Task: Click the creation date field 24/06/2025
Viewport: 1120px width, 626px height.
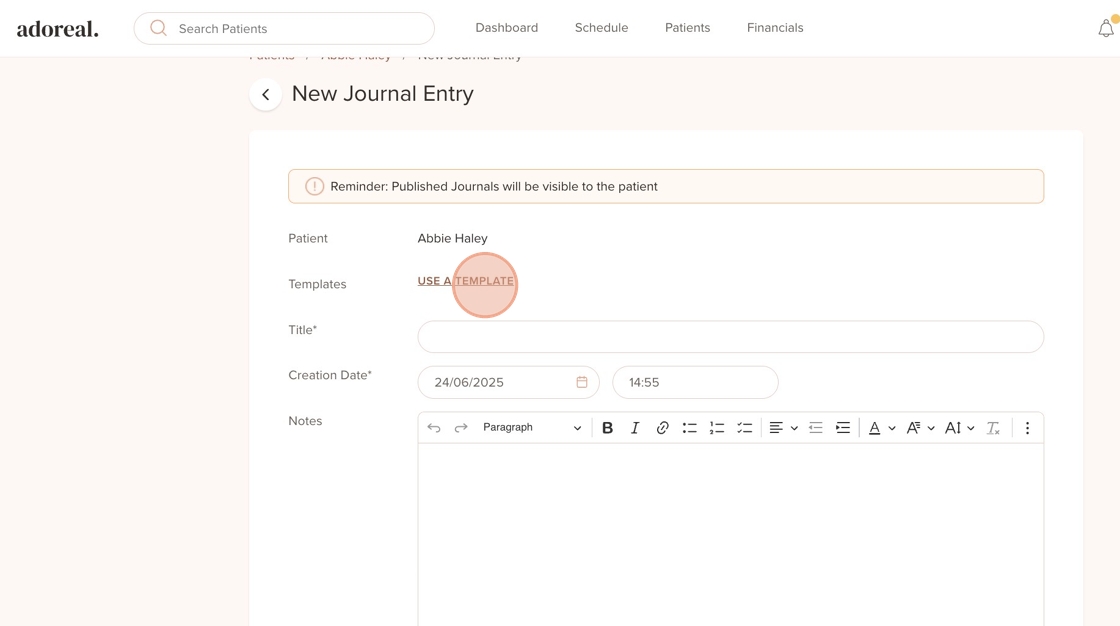Action: click(509, 382)
